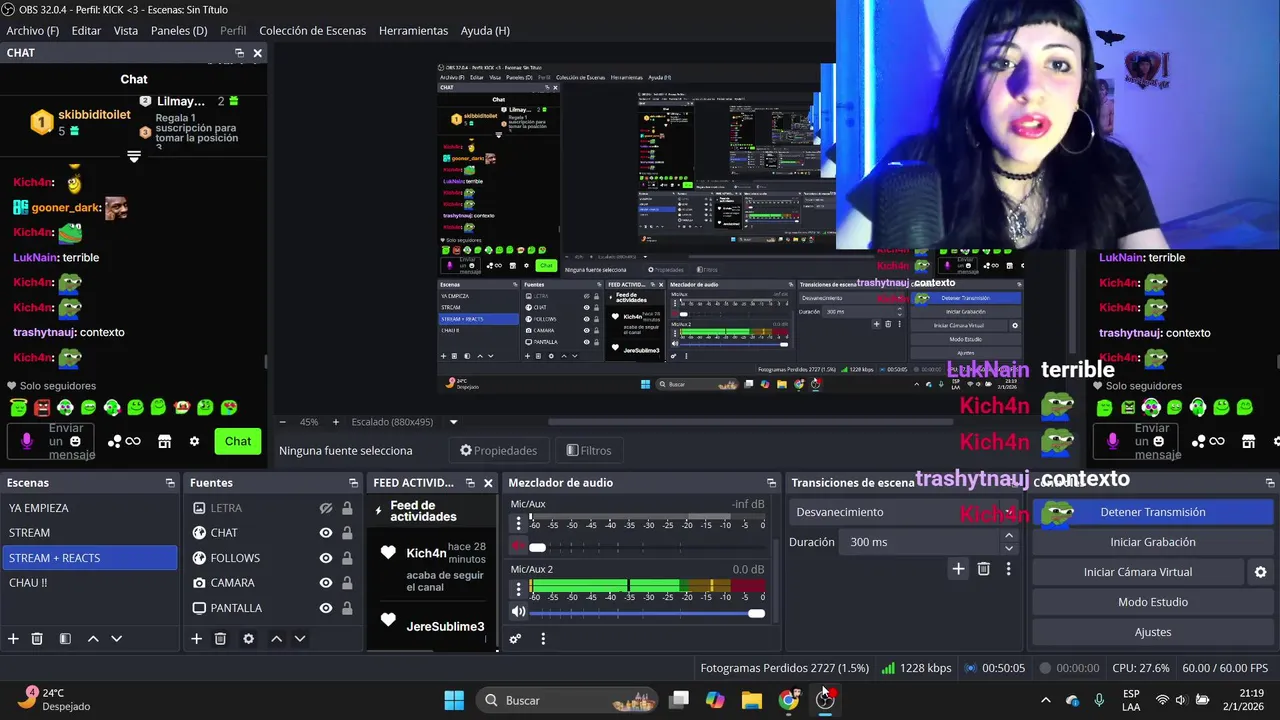
Task: Open chat settings gear in Chat dock
Action: (x=194, y=441)
